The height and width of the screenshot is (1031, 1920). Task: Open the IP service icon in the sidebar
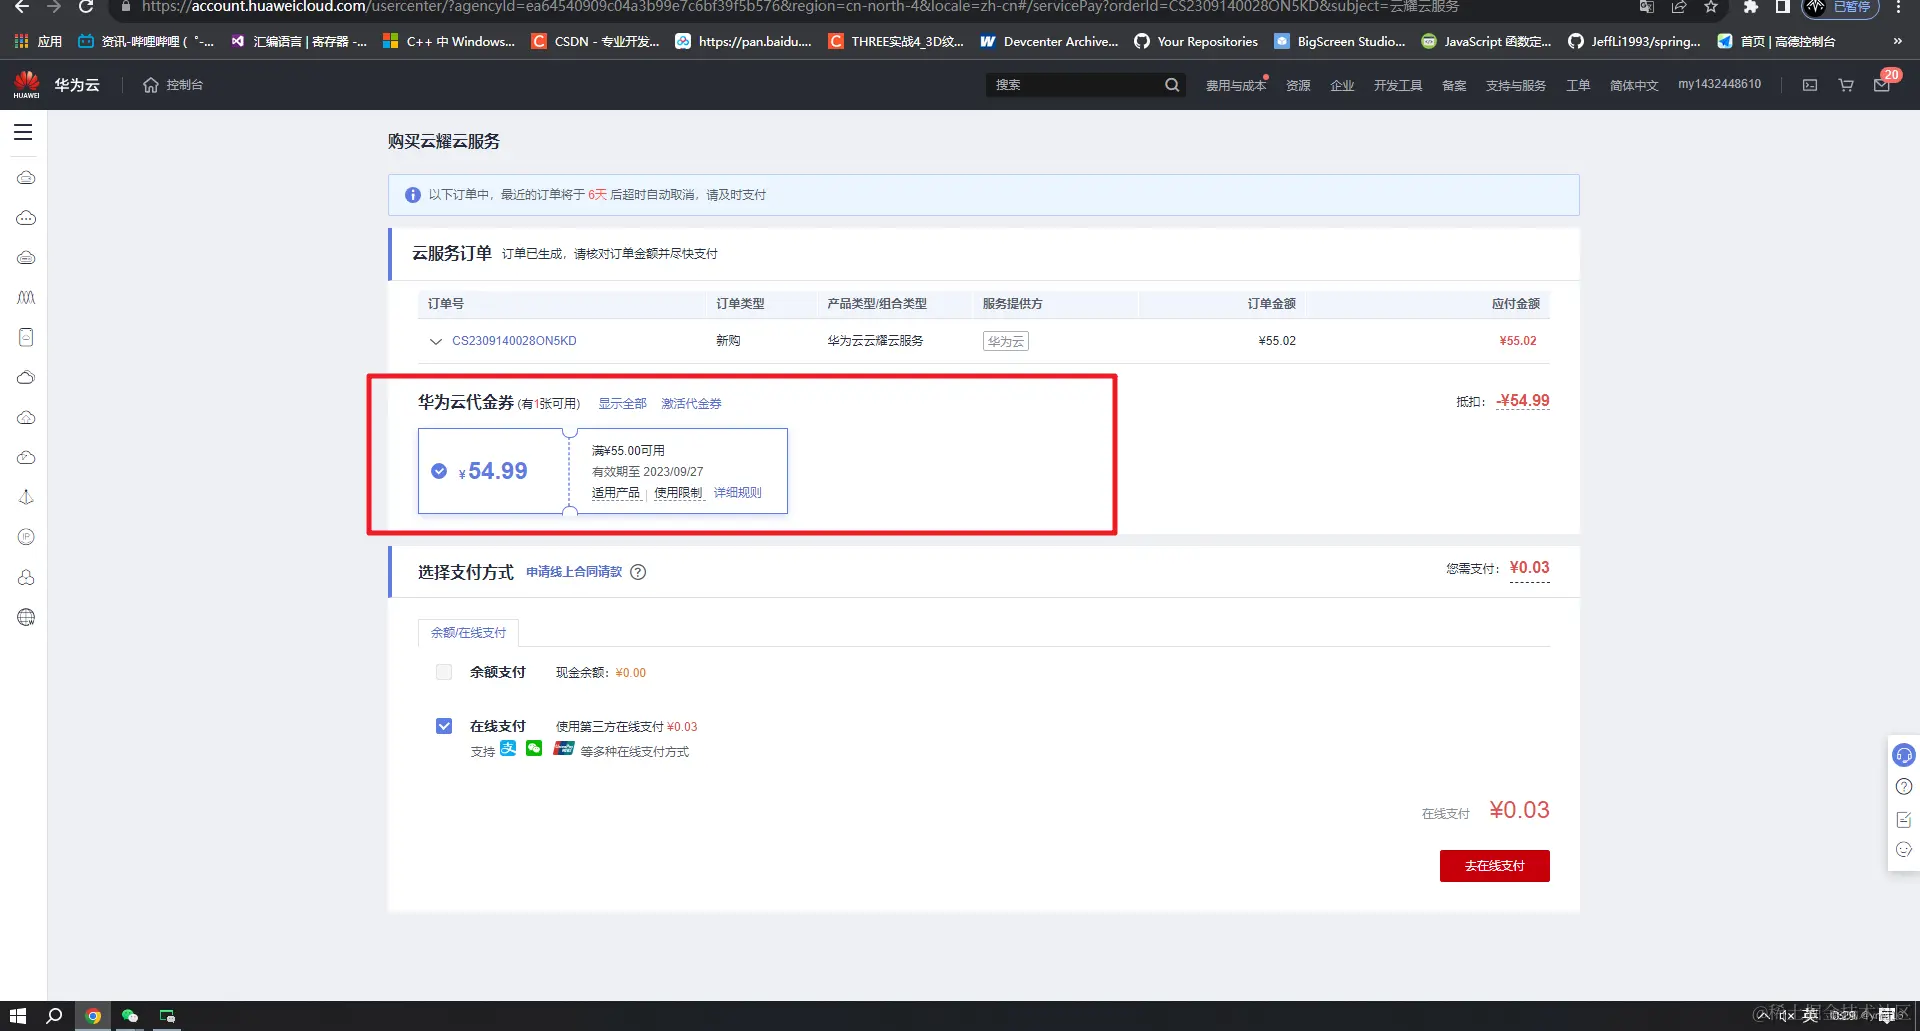point(26,537)
